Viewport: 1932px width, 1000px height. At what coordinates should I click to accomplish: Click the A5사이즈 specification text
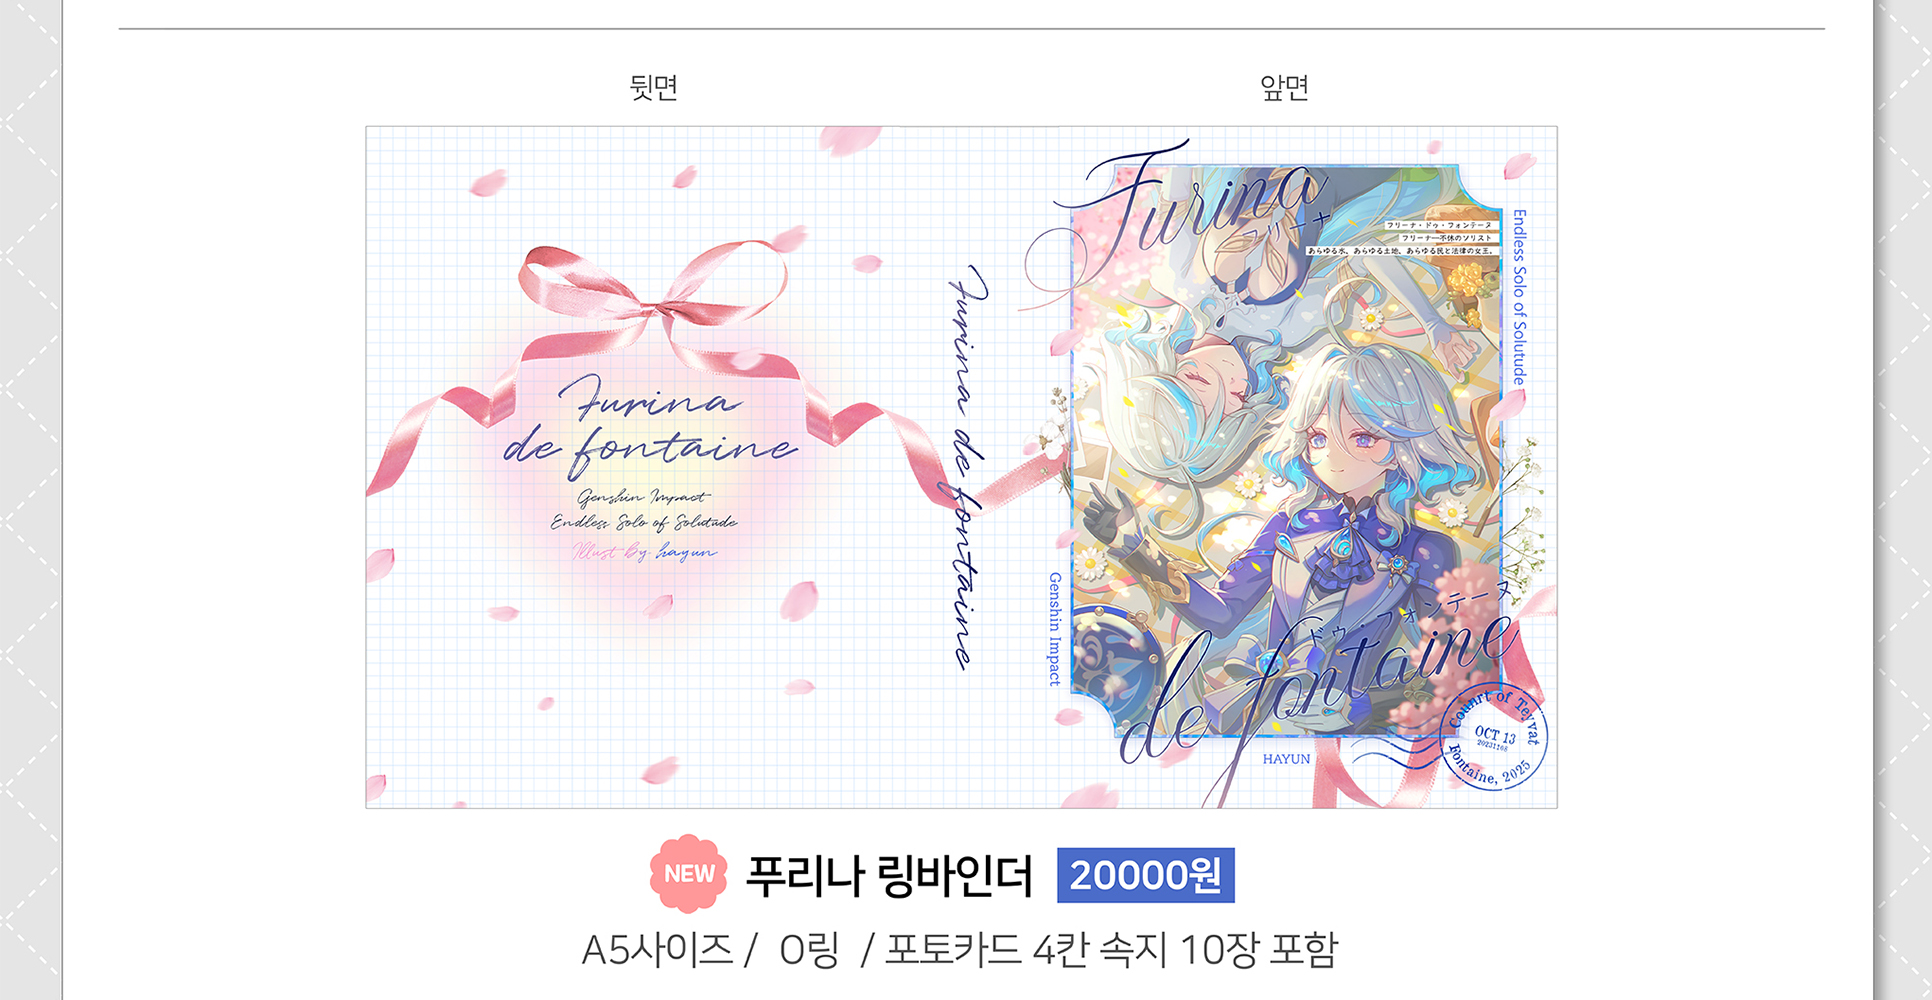pyautogui.click(x=658, y=949)
